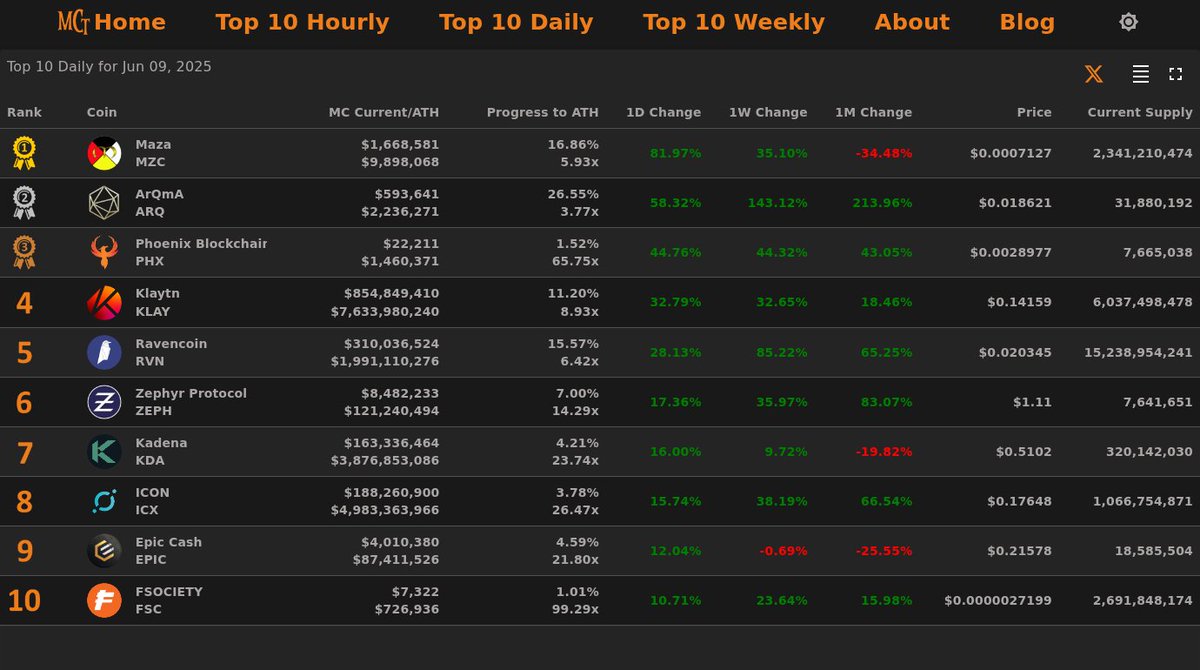This screenshot has width=1200, height=670.
Task: Click the ICON coin name
Action: [x=153, y=492]
